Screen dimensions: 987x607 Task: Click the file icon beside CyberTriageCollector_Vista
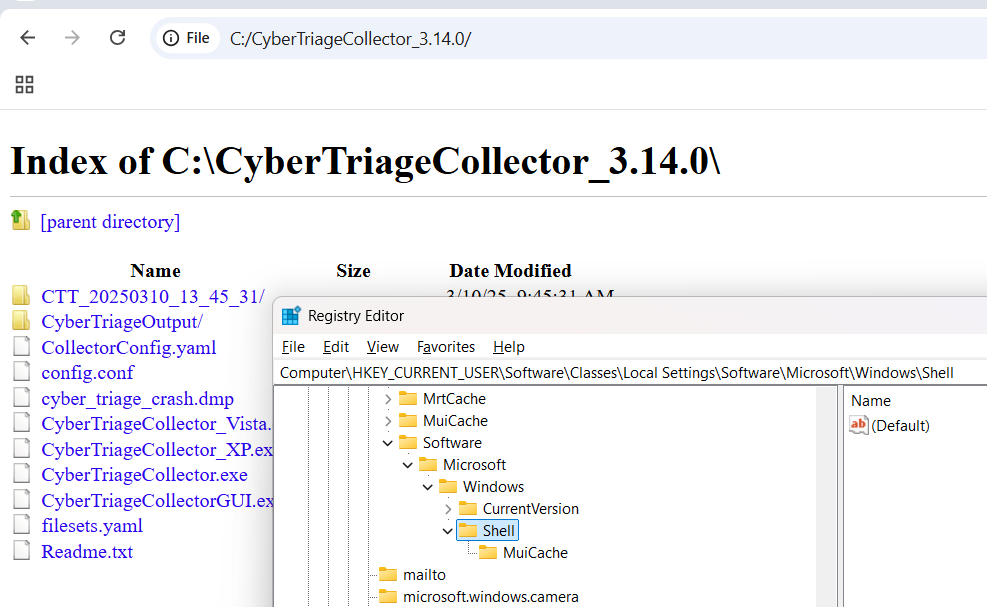(22, 423)
